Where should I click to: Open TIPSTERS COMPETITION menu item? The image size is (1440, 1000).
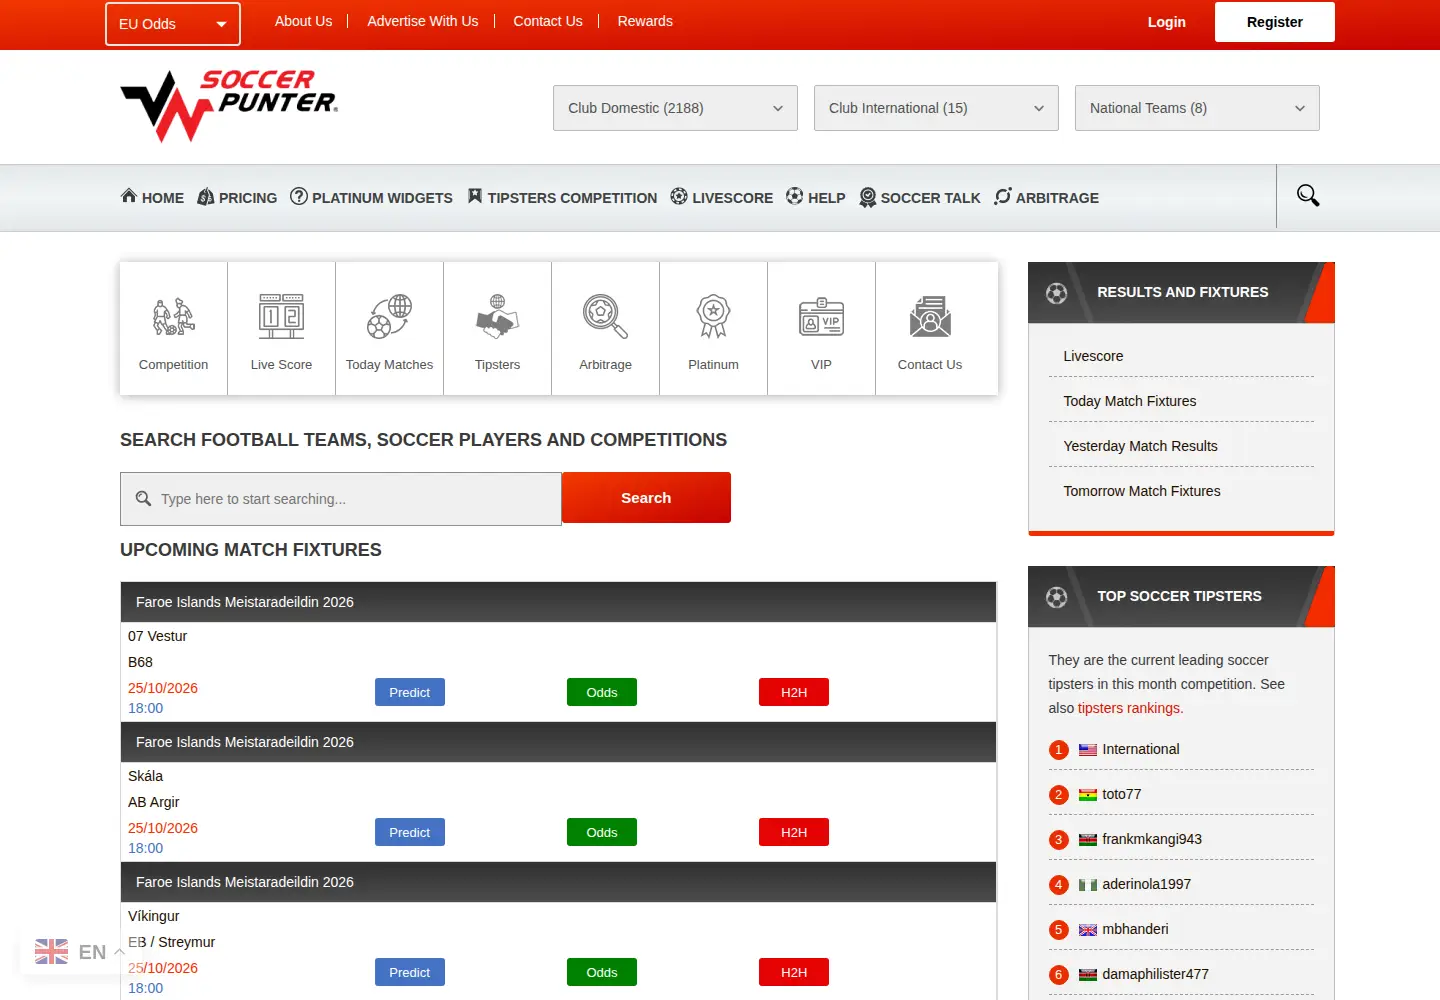(562, 197)
